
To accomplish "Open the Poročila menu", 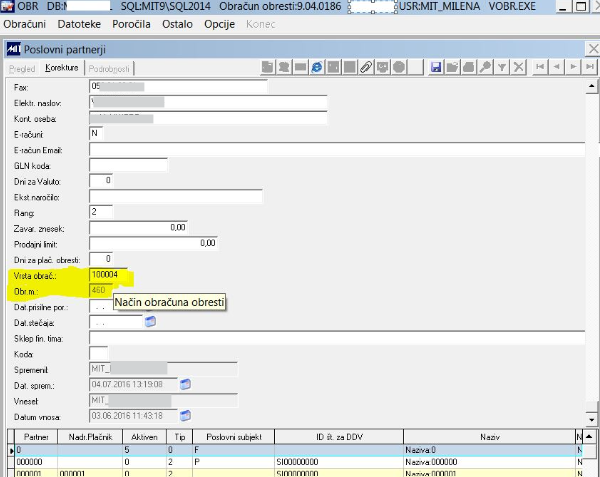I will click(131, 24).
